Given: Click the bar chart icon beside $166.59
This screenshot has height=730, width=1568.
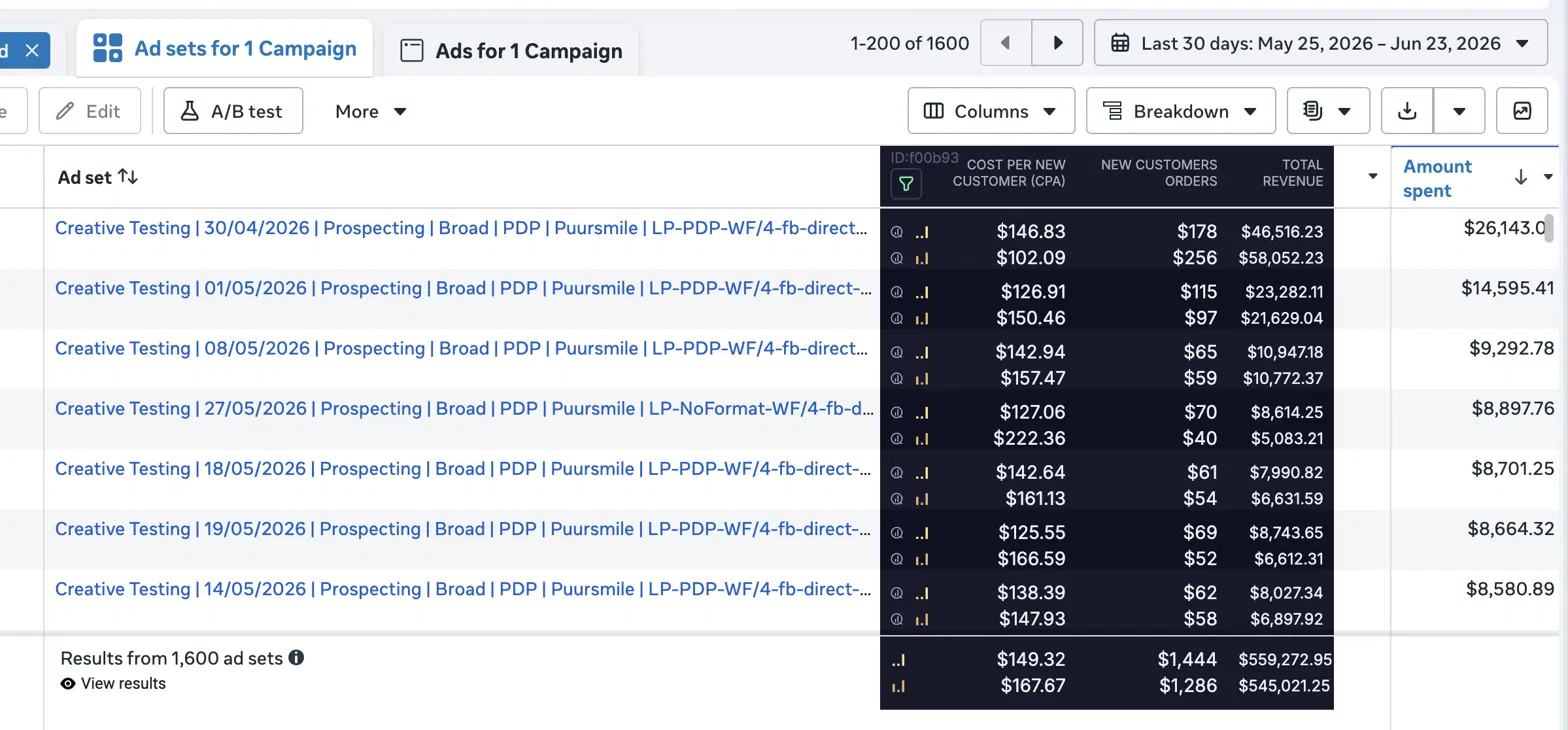Looking at the screenshot, I should pyautogui.click(x=921, y=558).
